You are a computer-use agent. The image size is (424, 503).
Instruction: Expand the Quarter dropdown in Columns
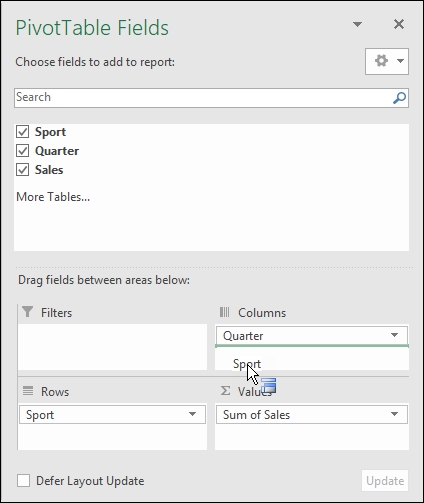click(x=394, y=335)
